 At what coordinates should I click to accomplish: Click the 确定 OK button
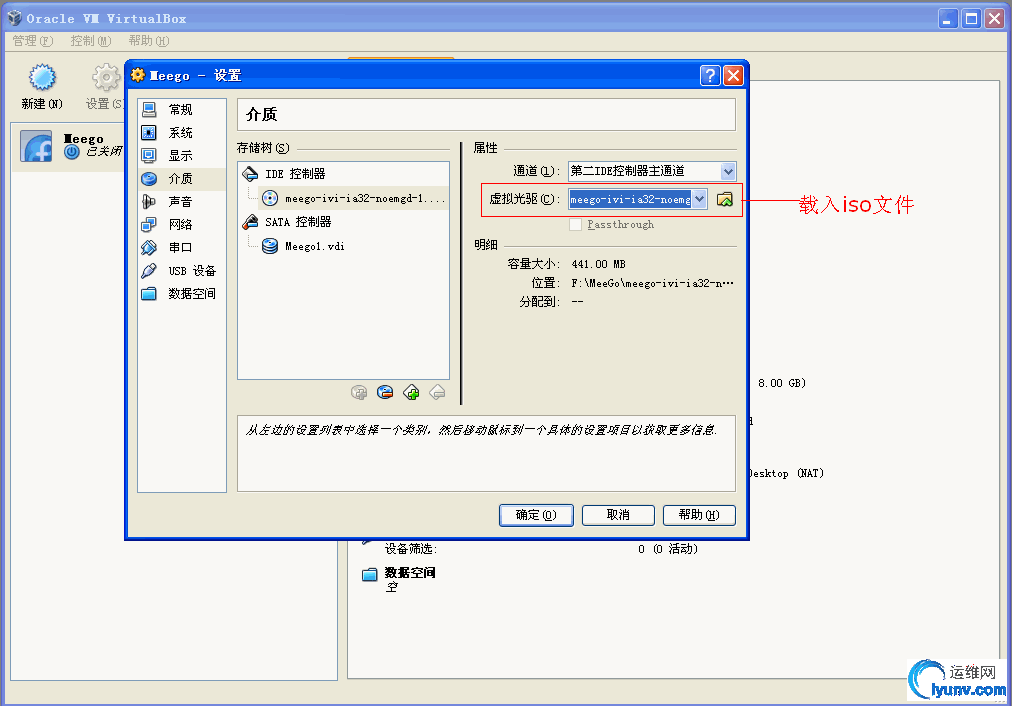click(x=536, y=515)
